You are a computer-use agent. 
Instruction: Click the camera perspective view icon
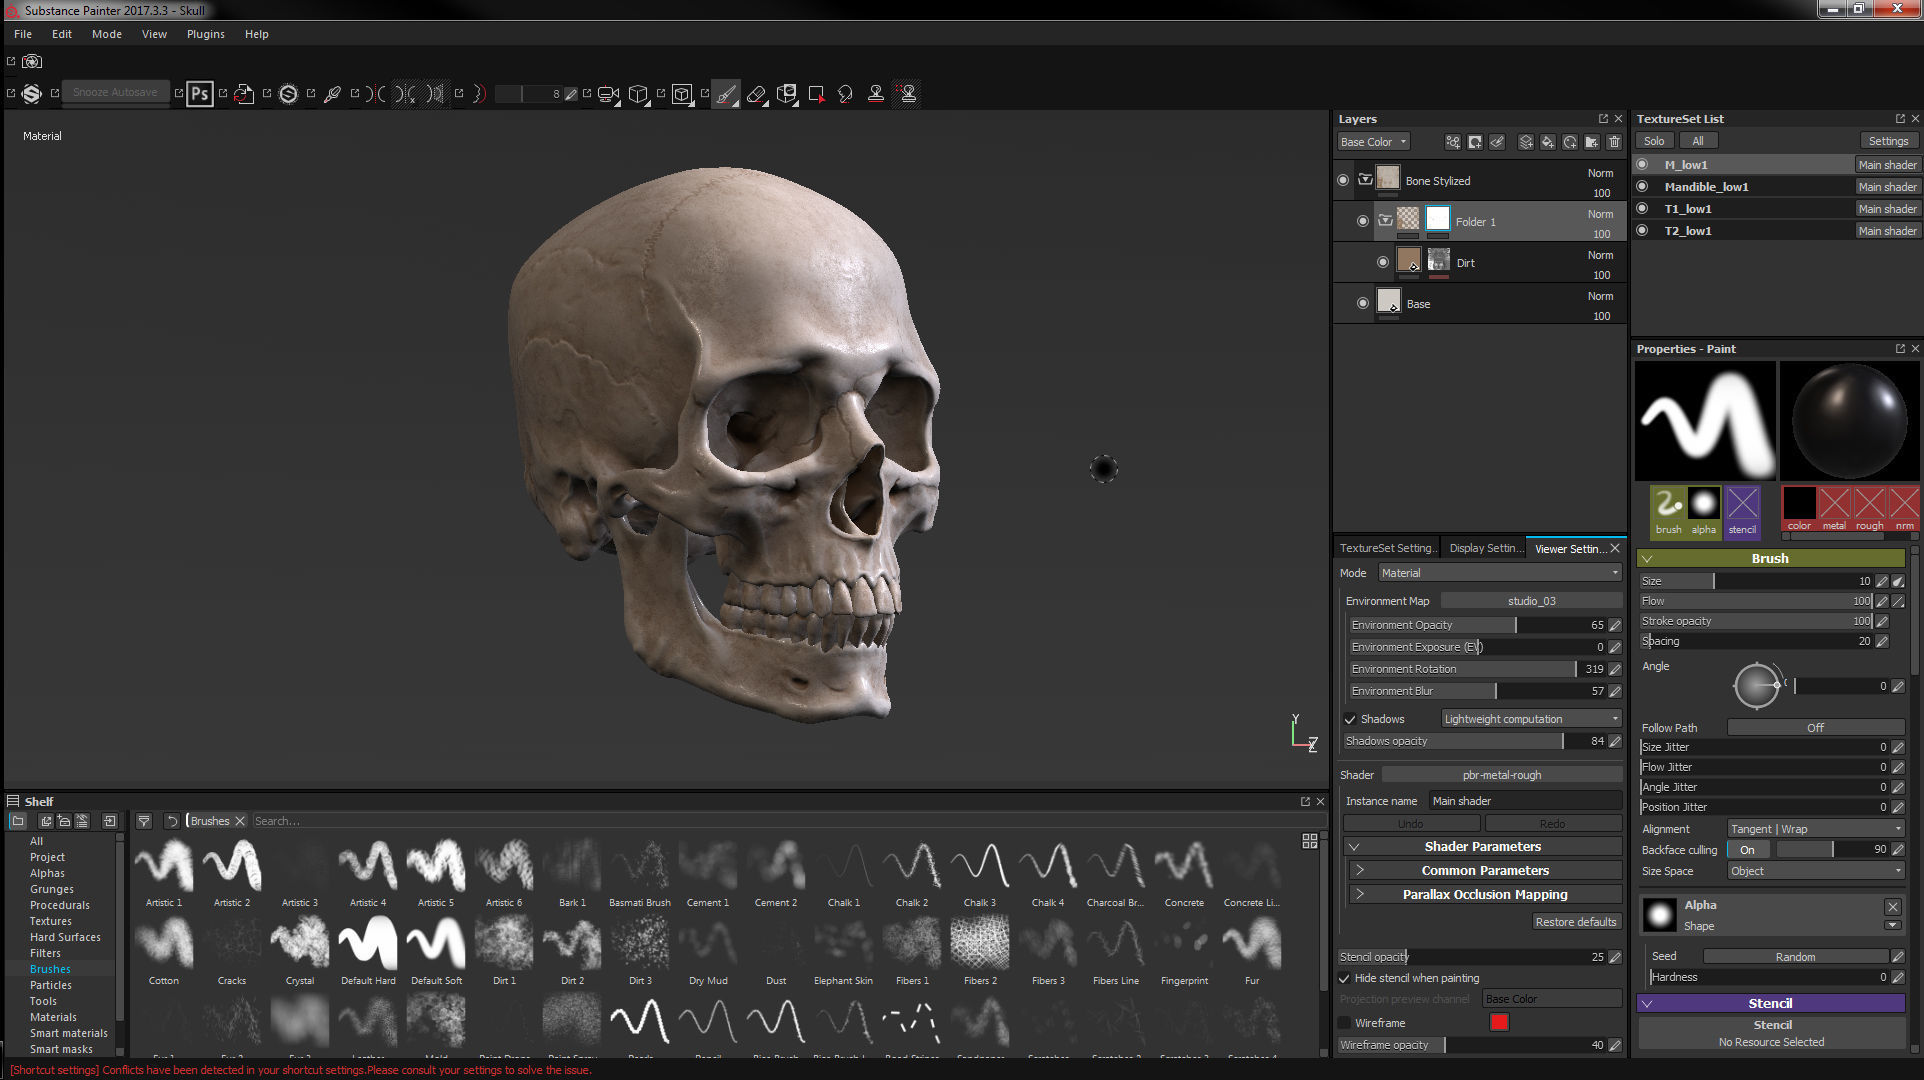pyautogui.click(x=607, y=94)
